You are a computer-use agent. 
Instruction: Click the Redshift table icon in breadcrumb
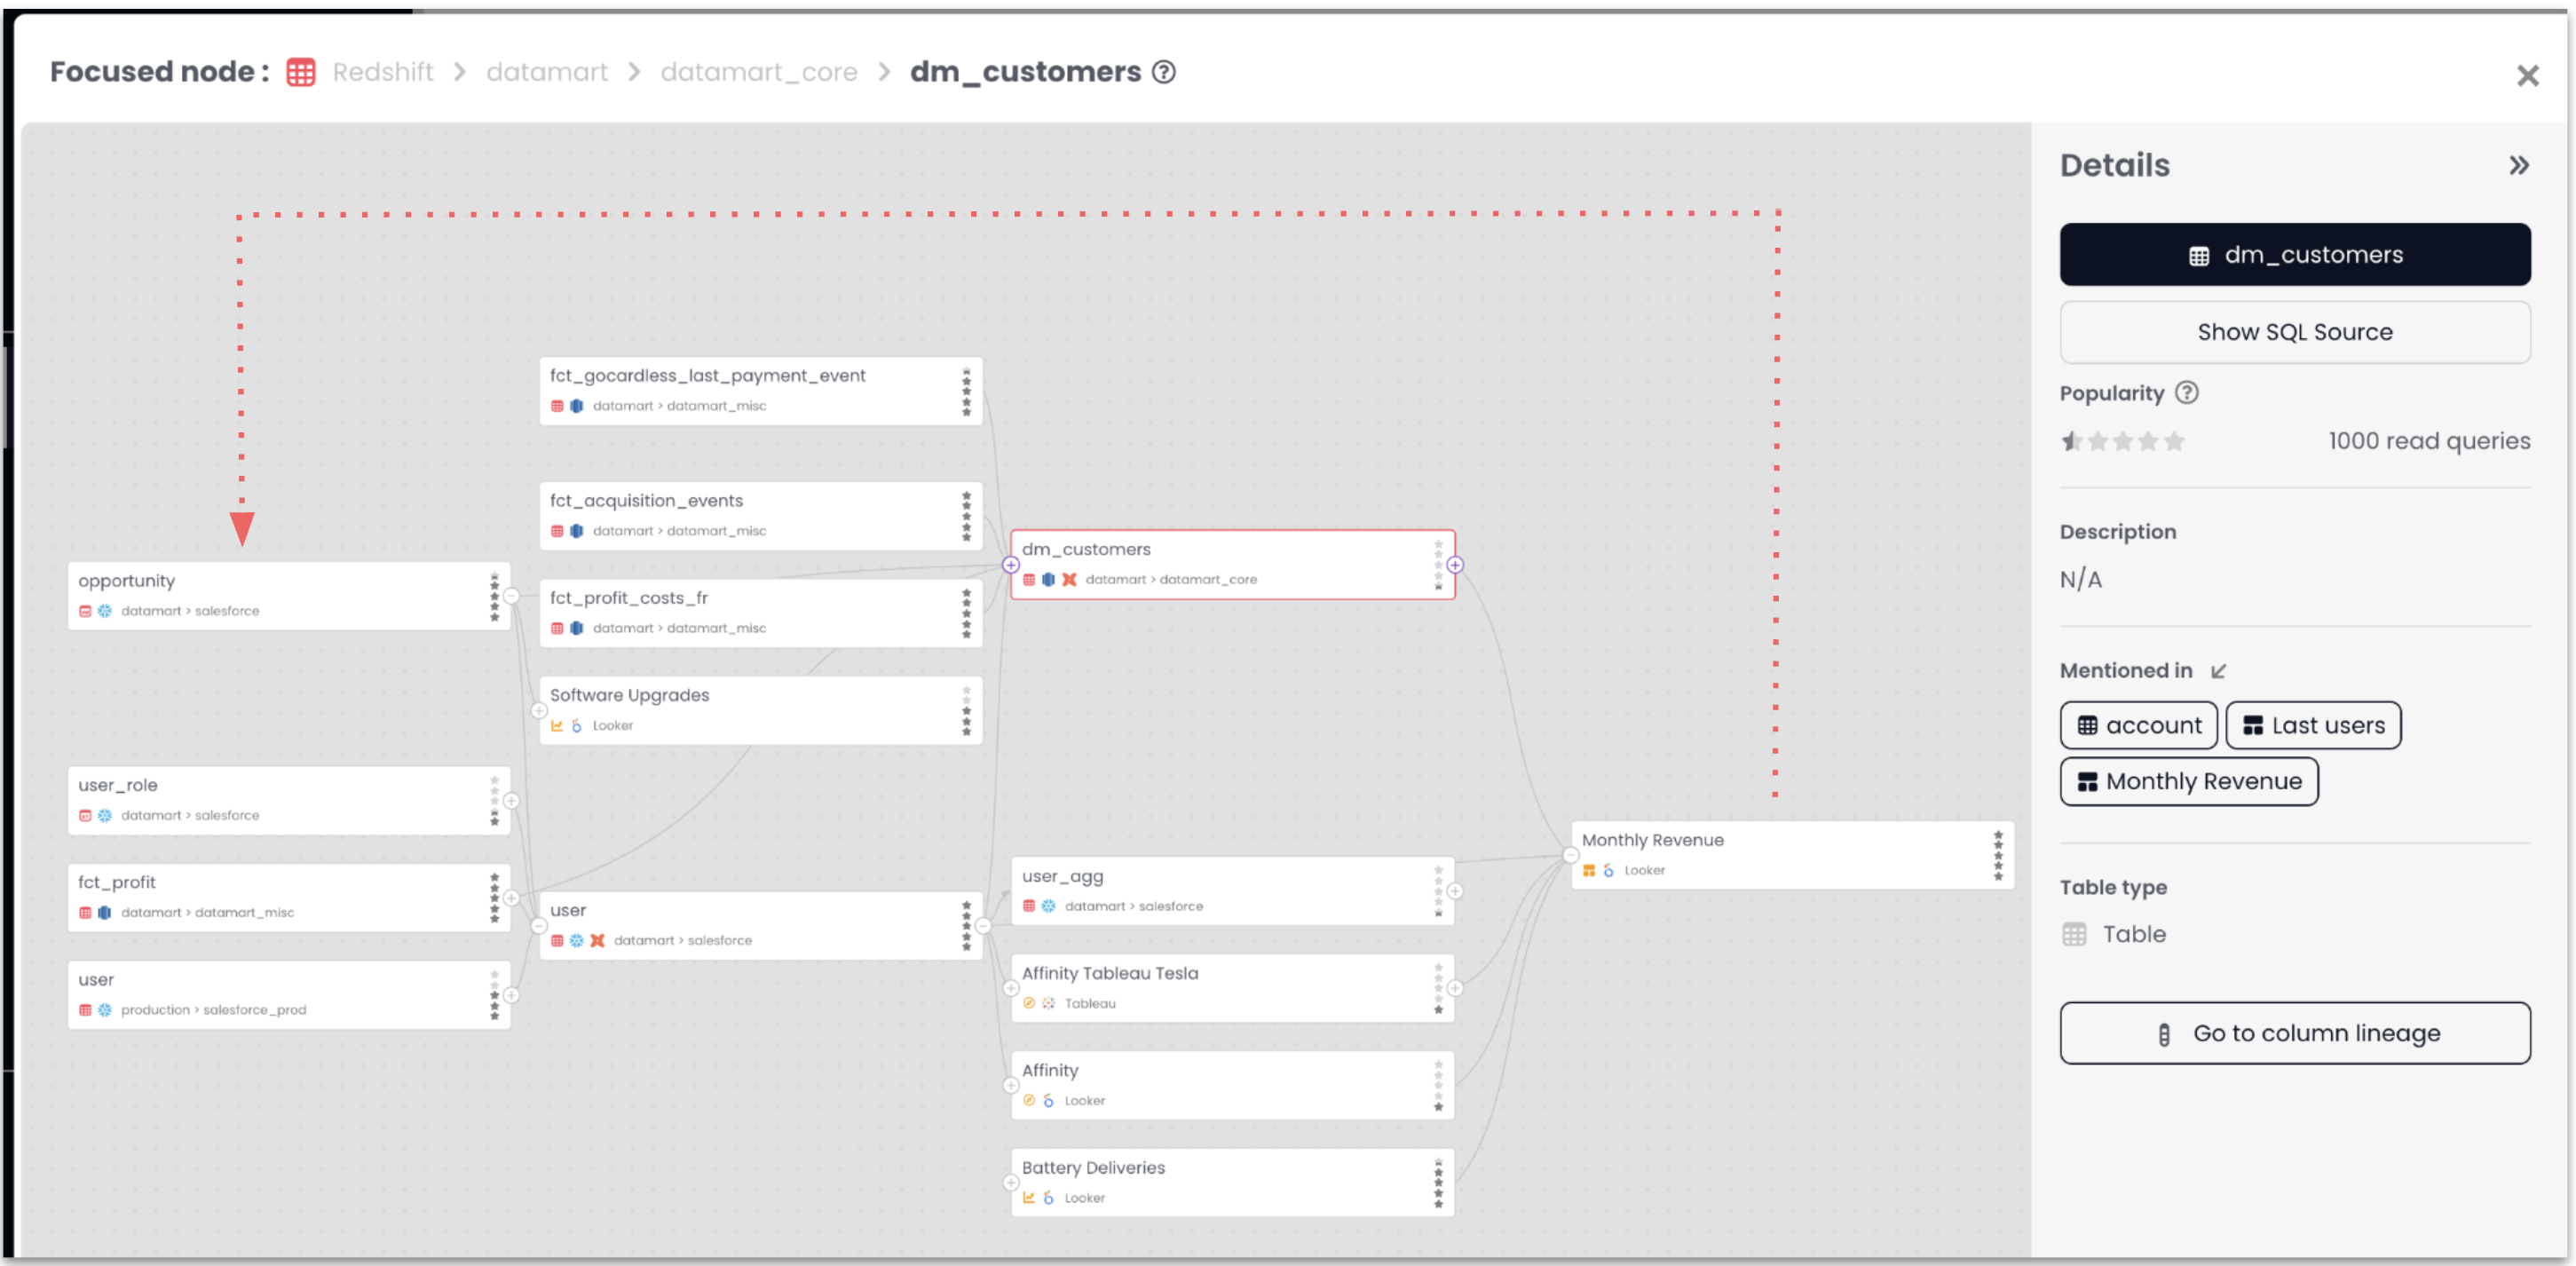[x=301, y=72]
